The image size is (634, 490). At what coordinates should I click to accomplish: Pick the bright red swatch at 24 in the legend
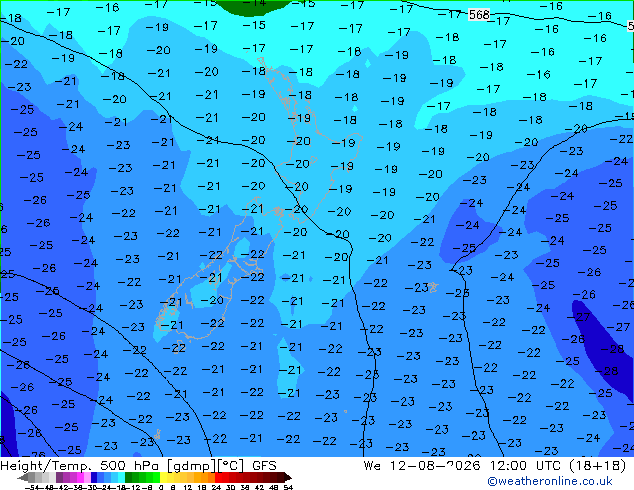point(218,477)
